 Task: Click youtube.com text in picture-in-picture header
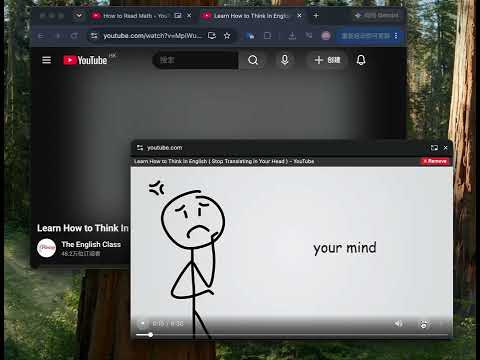click(165, 148)
